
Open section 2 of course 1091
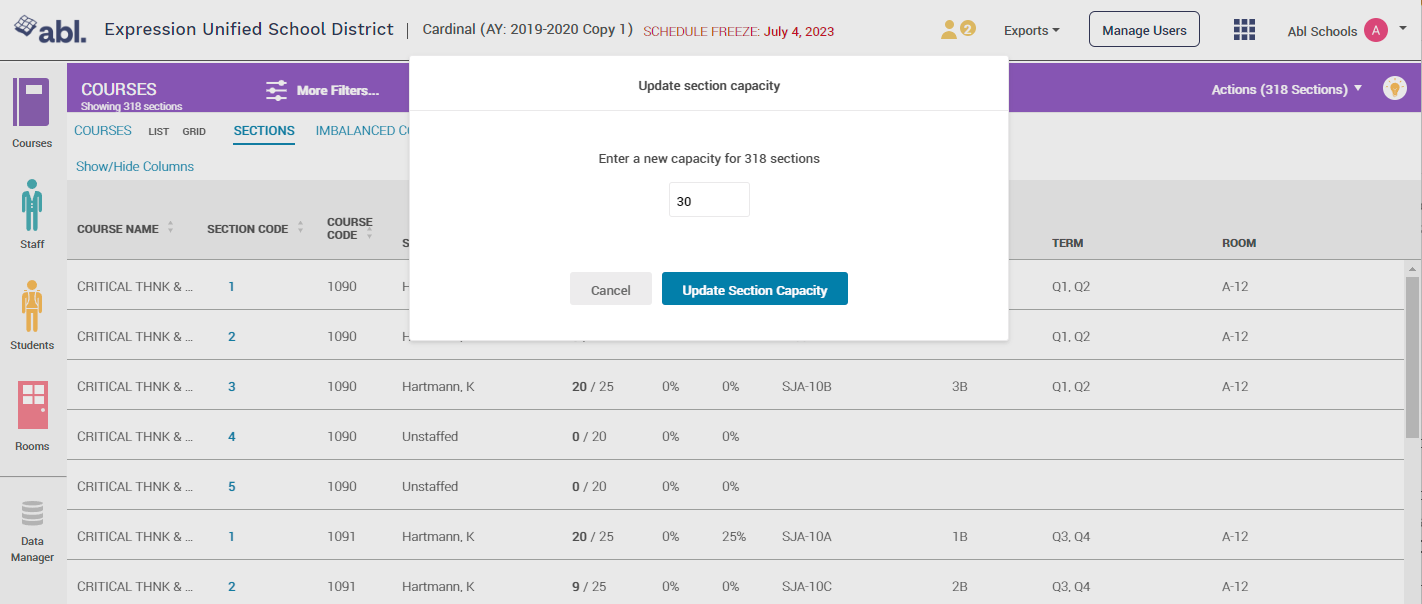tap(231, 586)
